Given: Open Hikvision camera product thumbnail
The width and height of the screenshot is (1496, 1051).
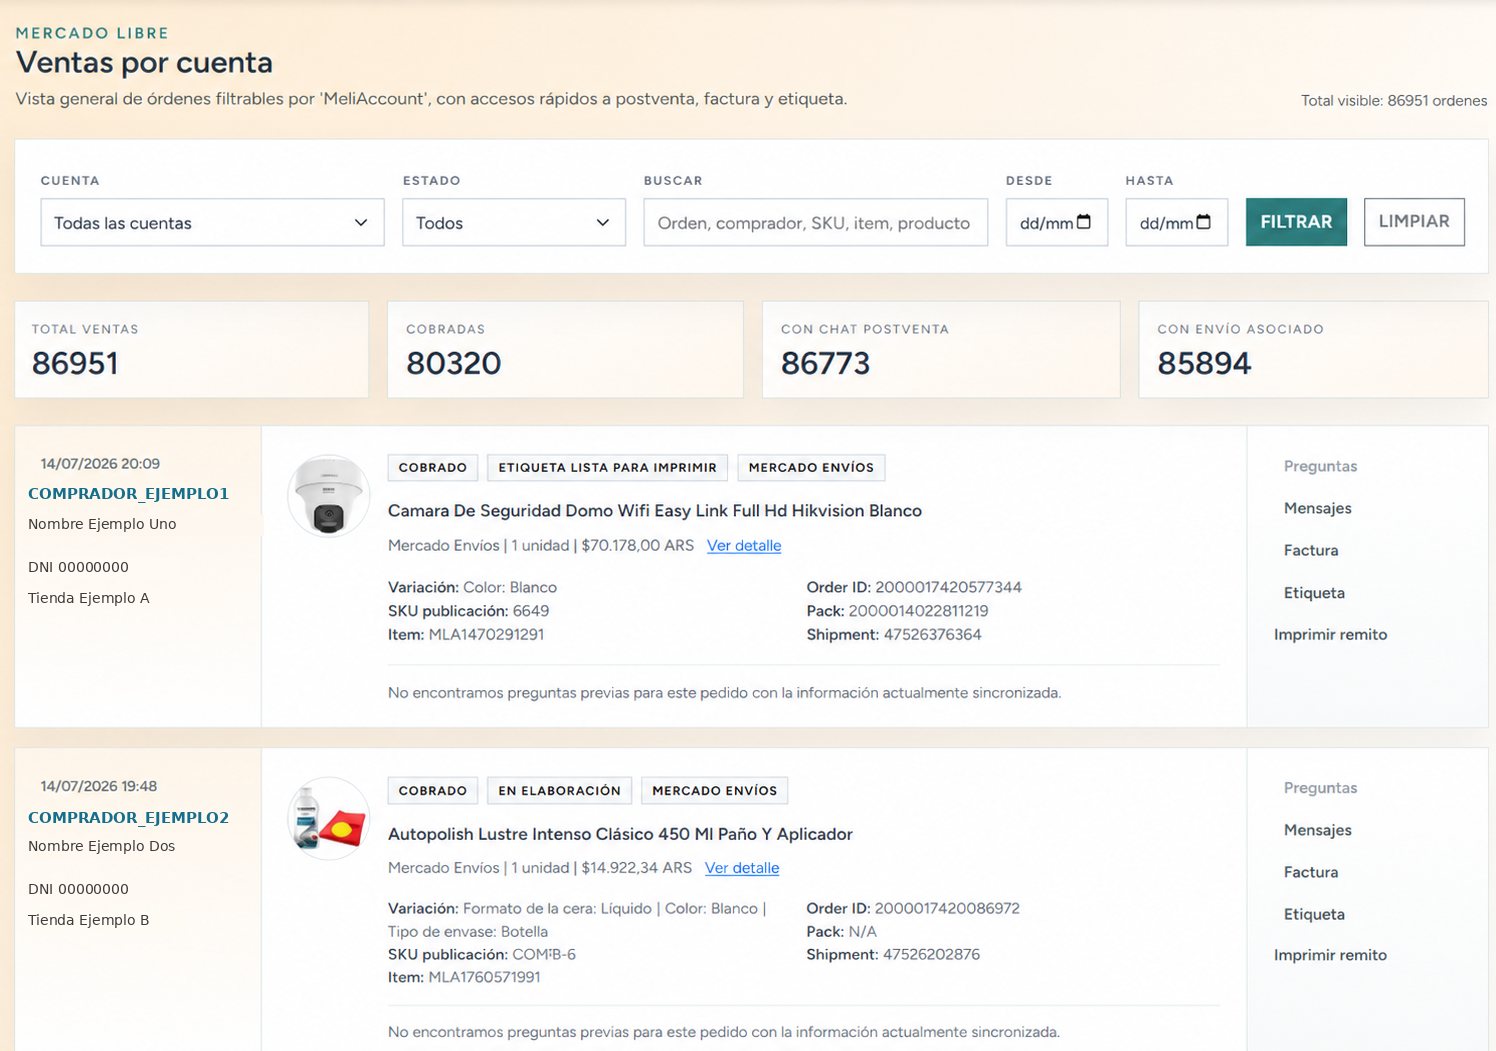Looking at the screenshot, I should click(328, 496).
